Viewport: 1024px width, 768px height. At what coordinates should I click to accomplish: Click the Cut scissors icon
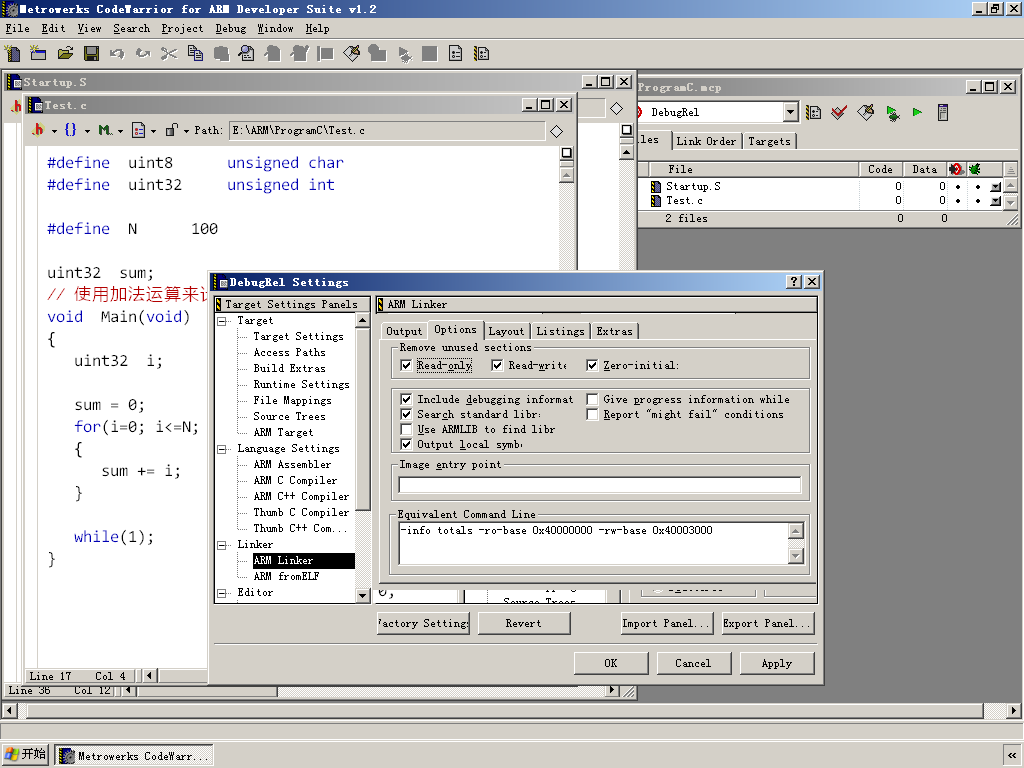tap(169, 54)
